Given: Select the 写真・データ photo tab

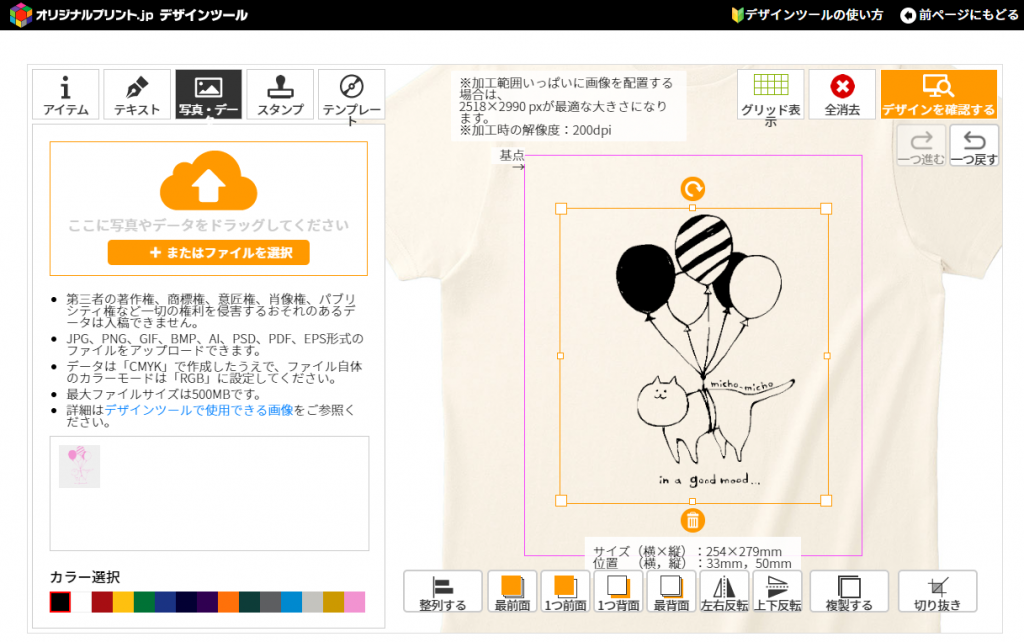Looking at the screenshot, I should click(x=208, y=94).
